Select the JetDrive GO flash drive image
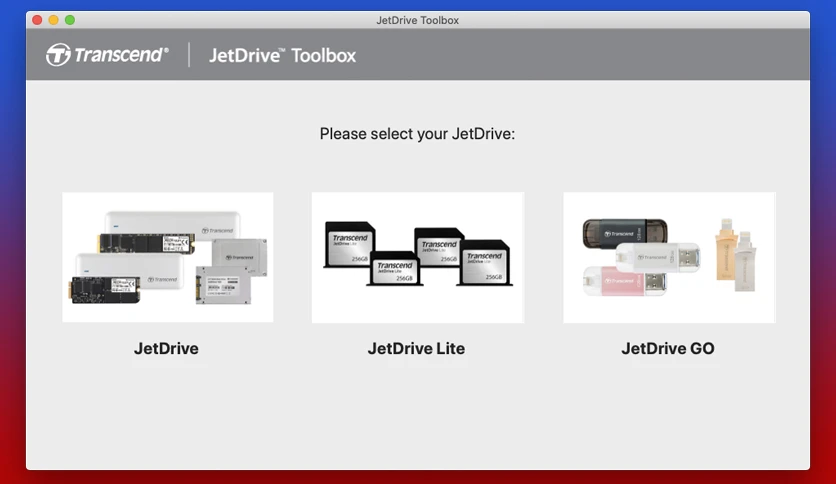 click(x=669, y=257)
